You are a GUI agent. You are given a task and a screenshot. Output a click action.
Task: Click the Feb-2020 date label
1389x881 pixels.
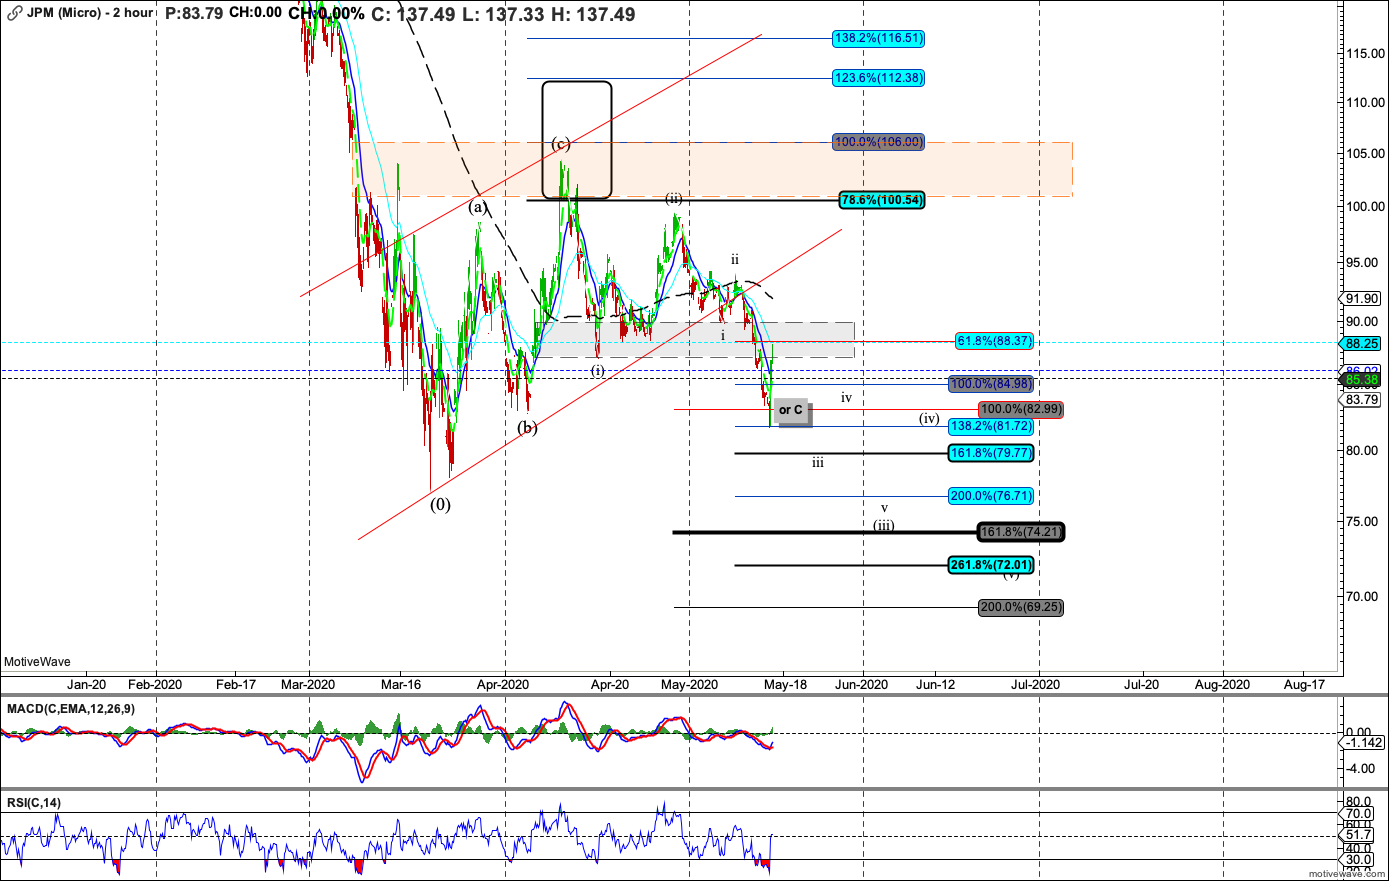click(x=156, y=684)
